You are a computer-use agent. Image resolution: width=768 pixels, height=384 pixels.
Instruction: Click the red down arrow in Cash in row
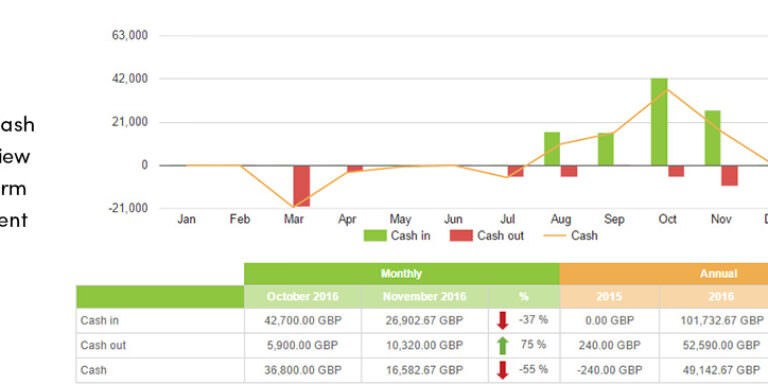pyautogui.click(x=503, y=321)
